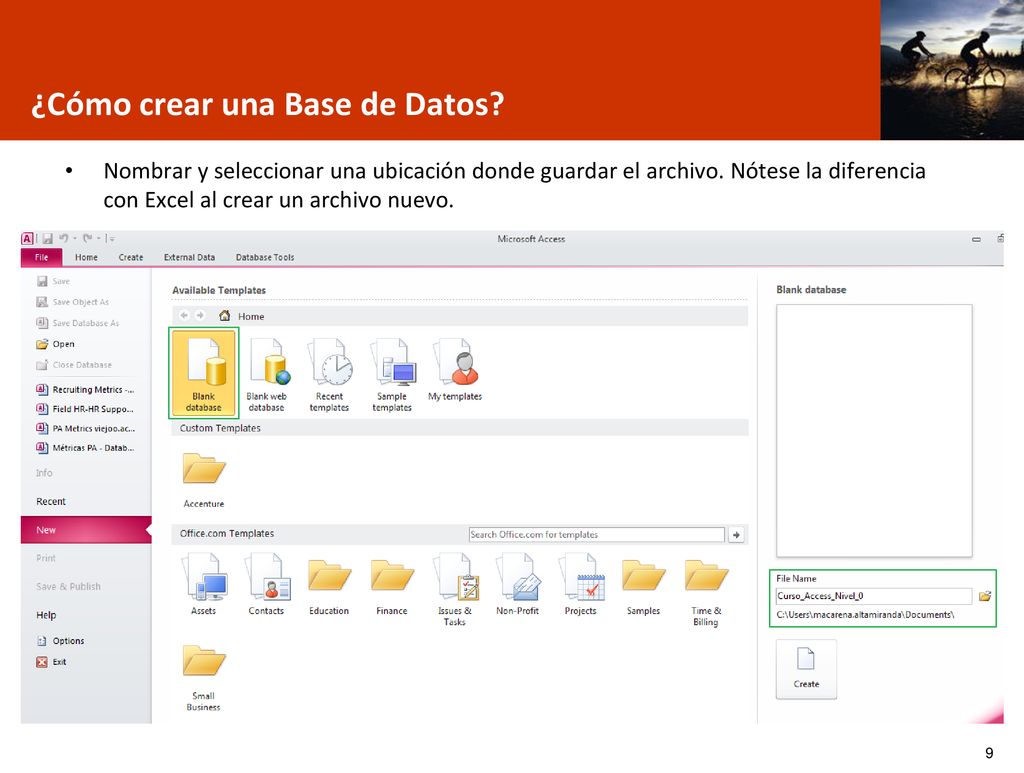Screen dimensions: 1024x773
Task: Open the Recent section
Action: click(x=51, y=501)
